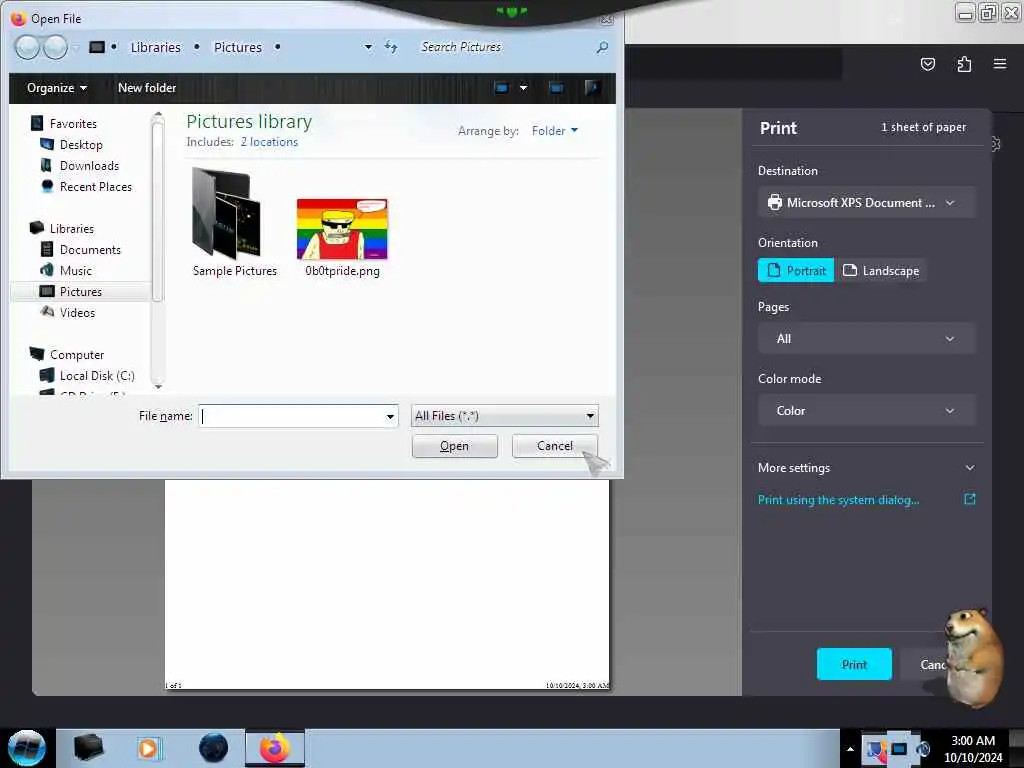The height and width of the screenshot is (768, 1024).
Task: Select Local Disk (C:)
Action: click(x=97, y=376)
